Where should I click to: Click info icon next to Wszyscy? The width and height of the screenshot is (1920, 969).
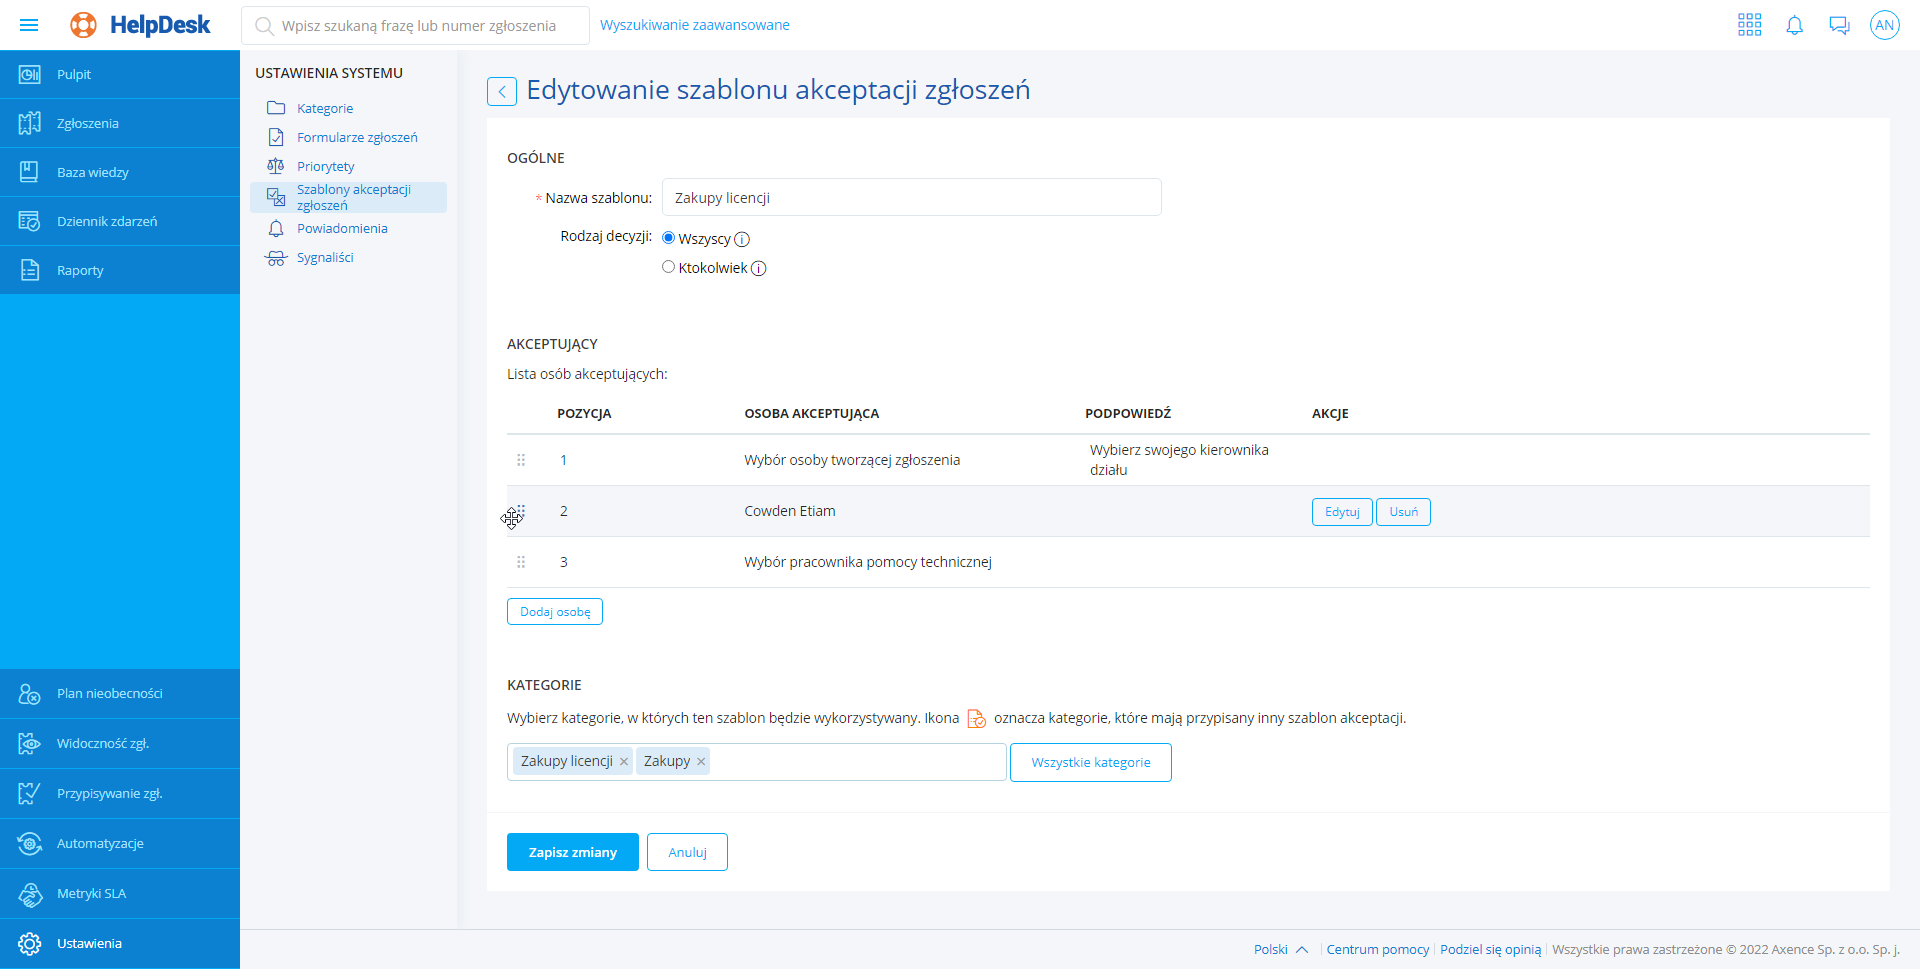742,240
